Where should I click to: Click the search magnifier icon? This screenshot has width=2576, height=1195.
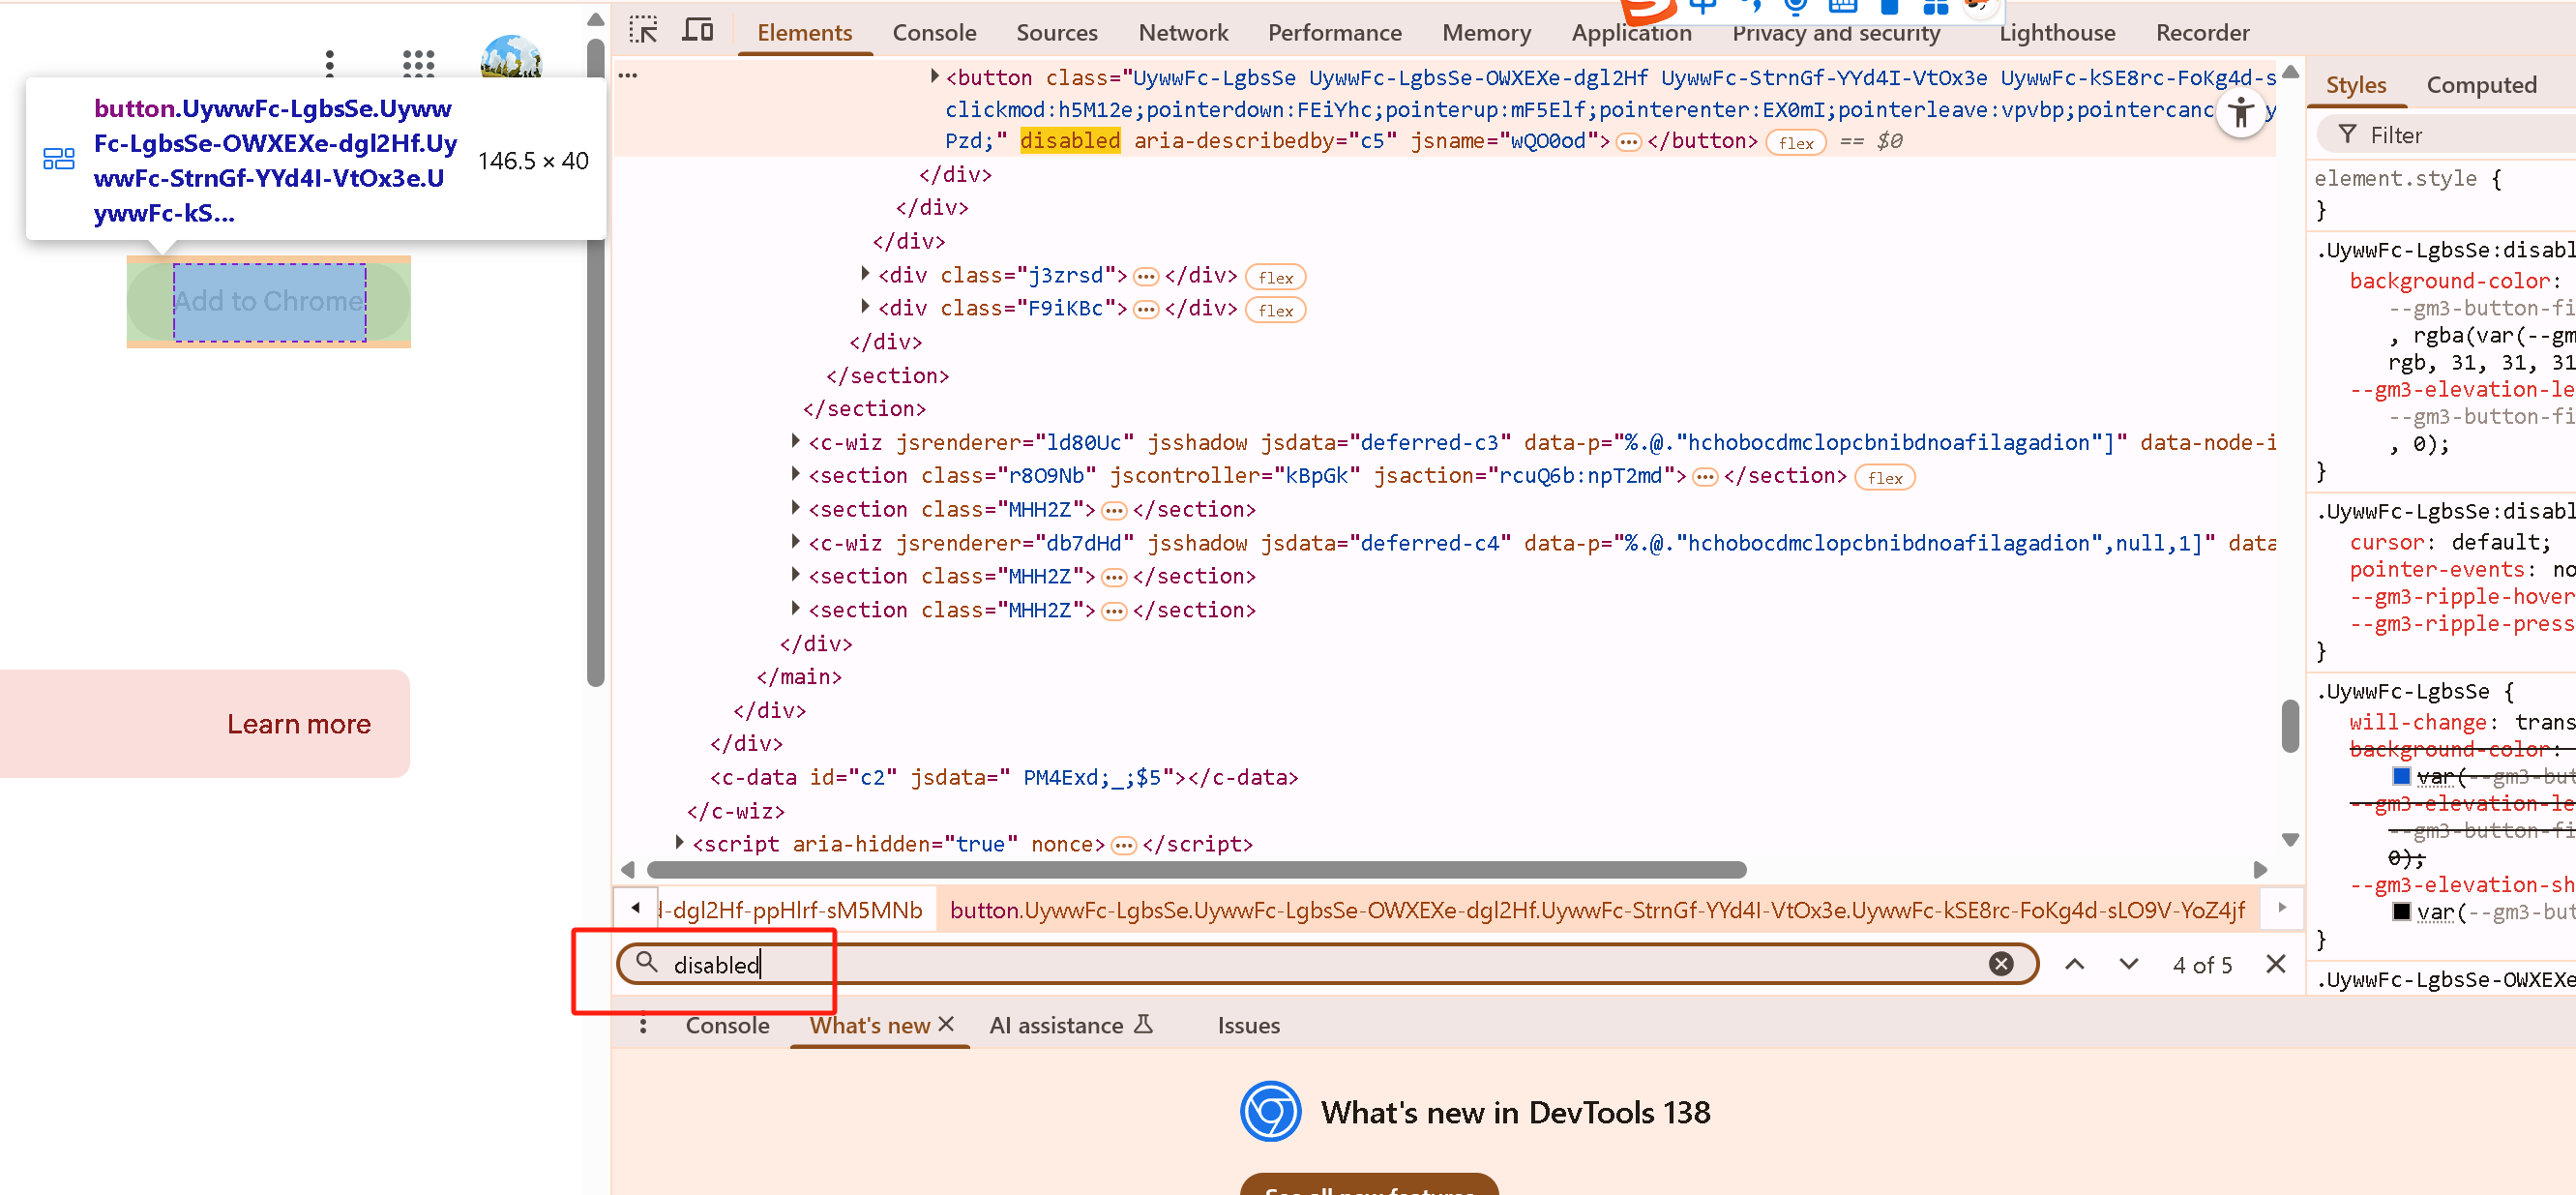click(646, 962)
